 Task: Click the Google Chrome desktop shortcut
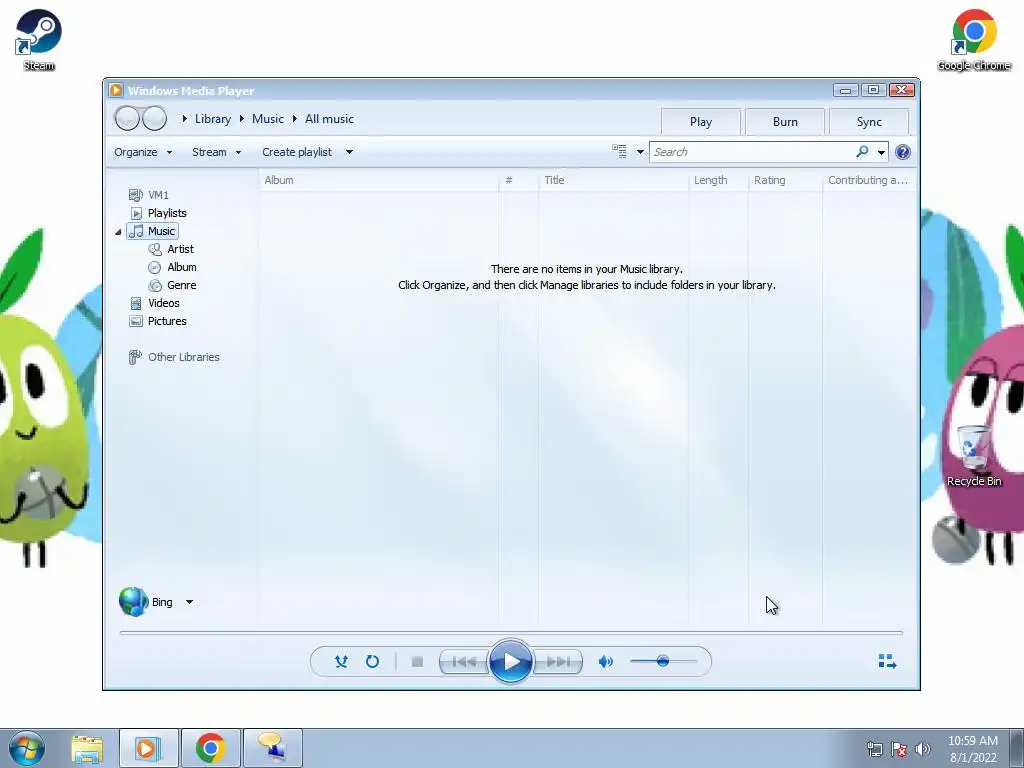(x=974, y=39)
